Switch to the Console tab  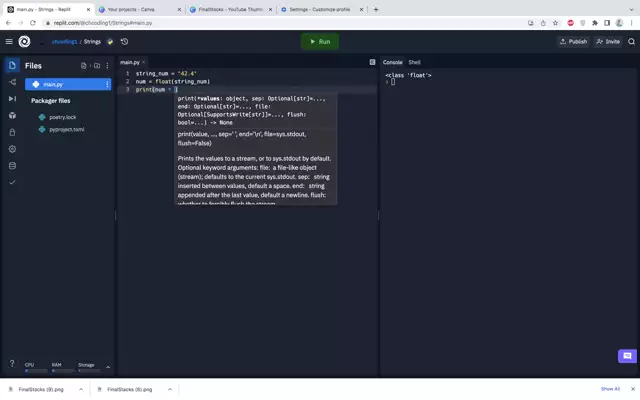click(x=393, y=62)
